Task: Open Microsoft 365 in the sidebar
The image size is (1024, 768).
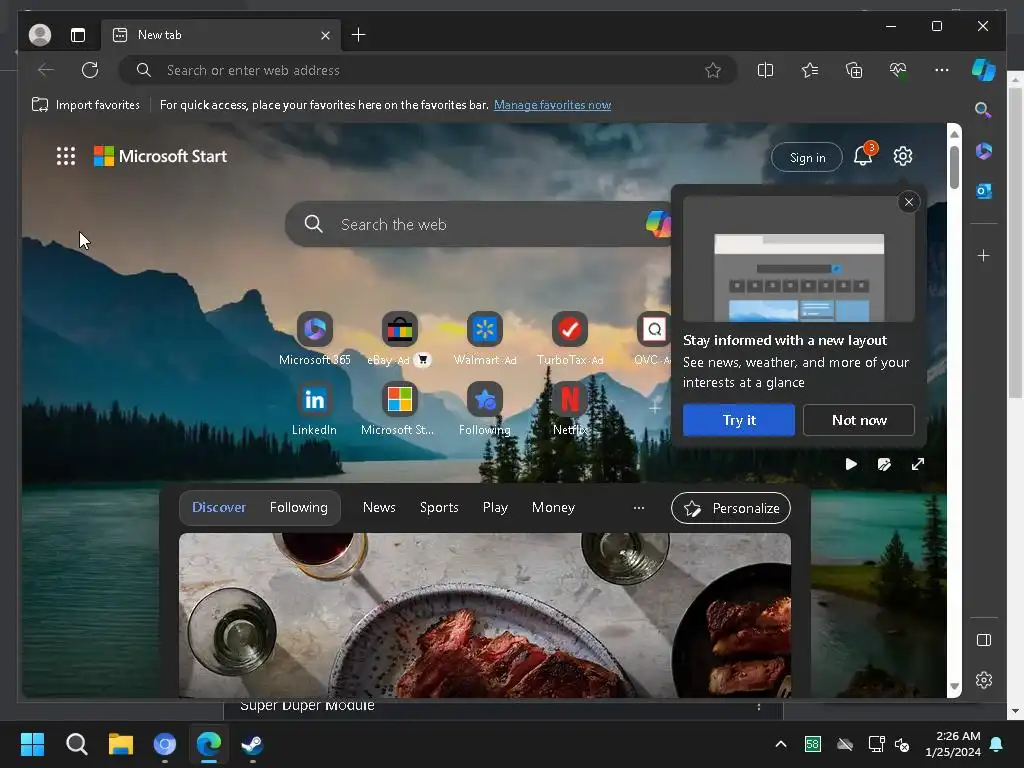Action: coord(984,152)
